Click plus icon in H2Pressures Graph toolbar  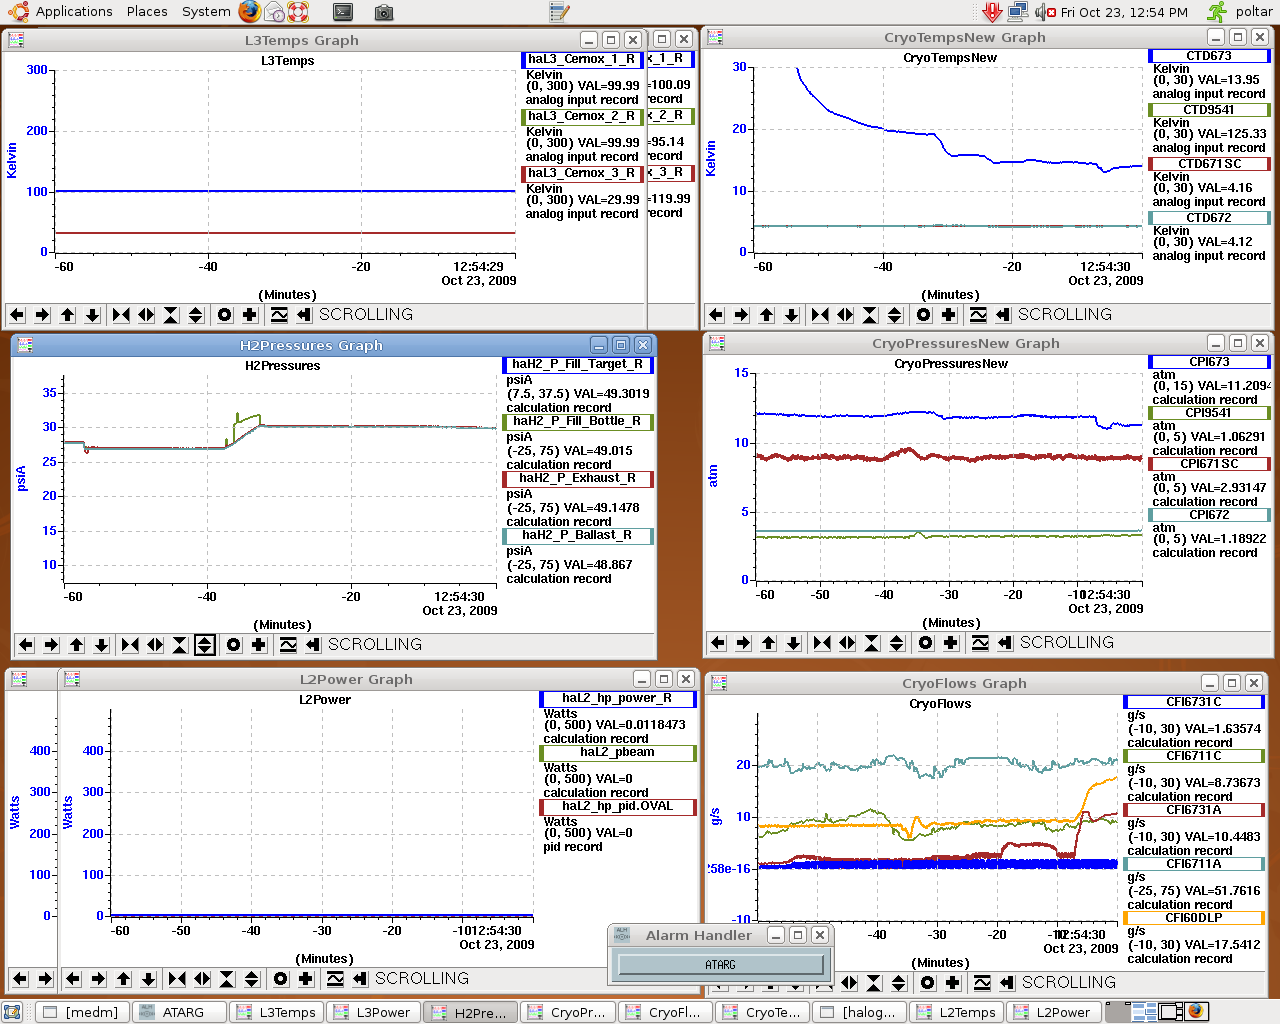click(258, 645)
